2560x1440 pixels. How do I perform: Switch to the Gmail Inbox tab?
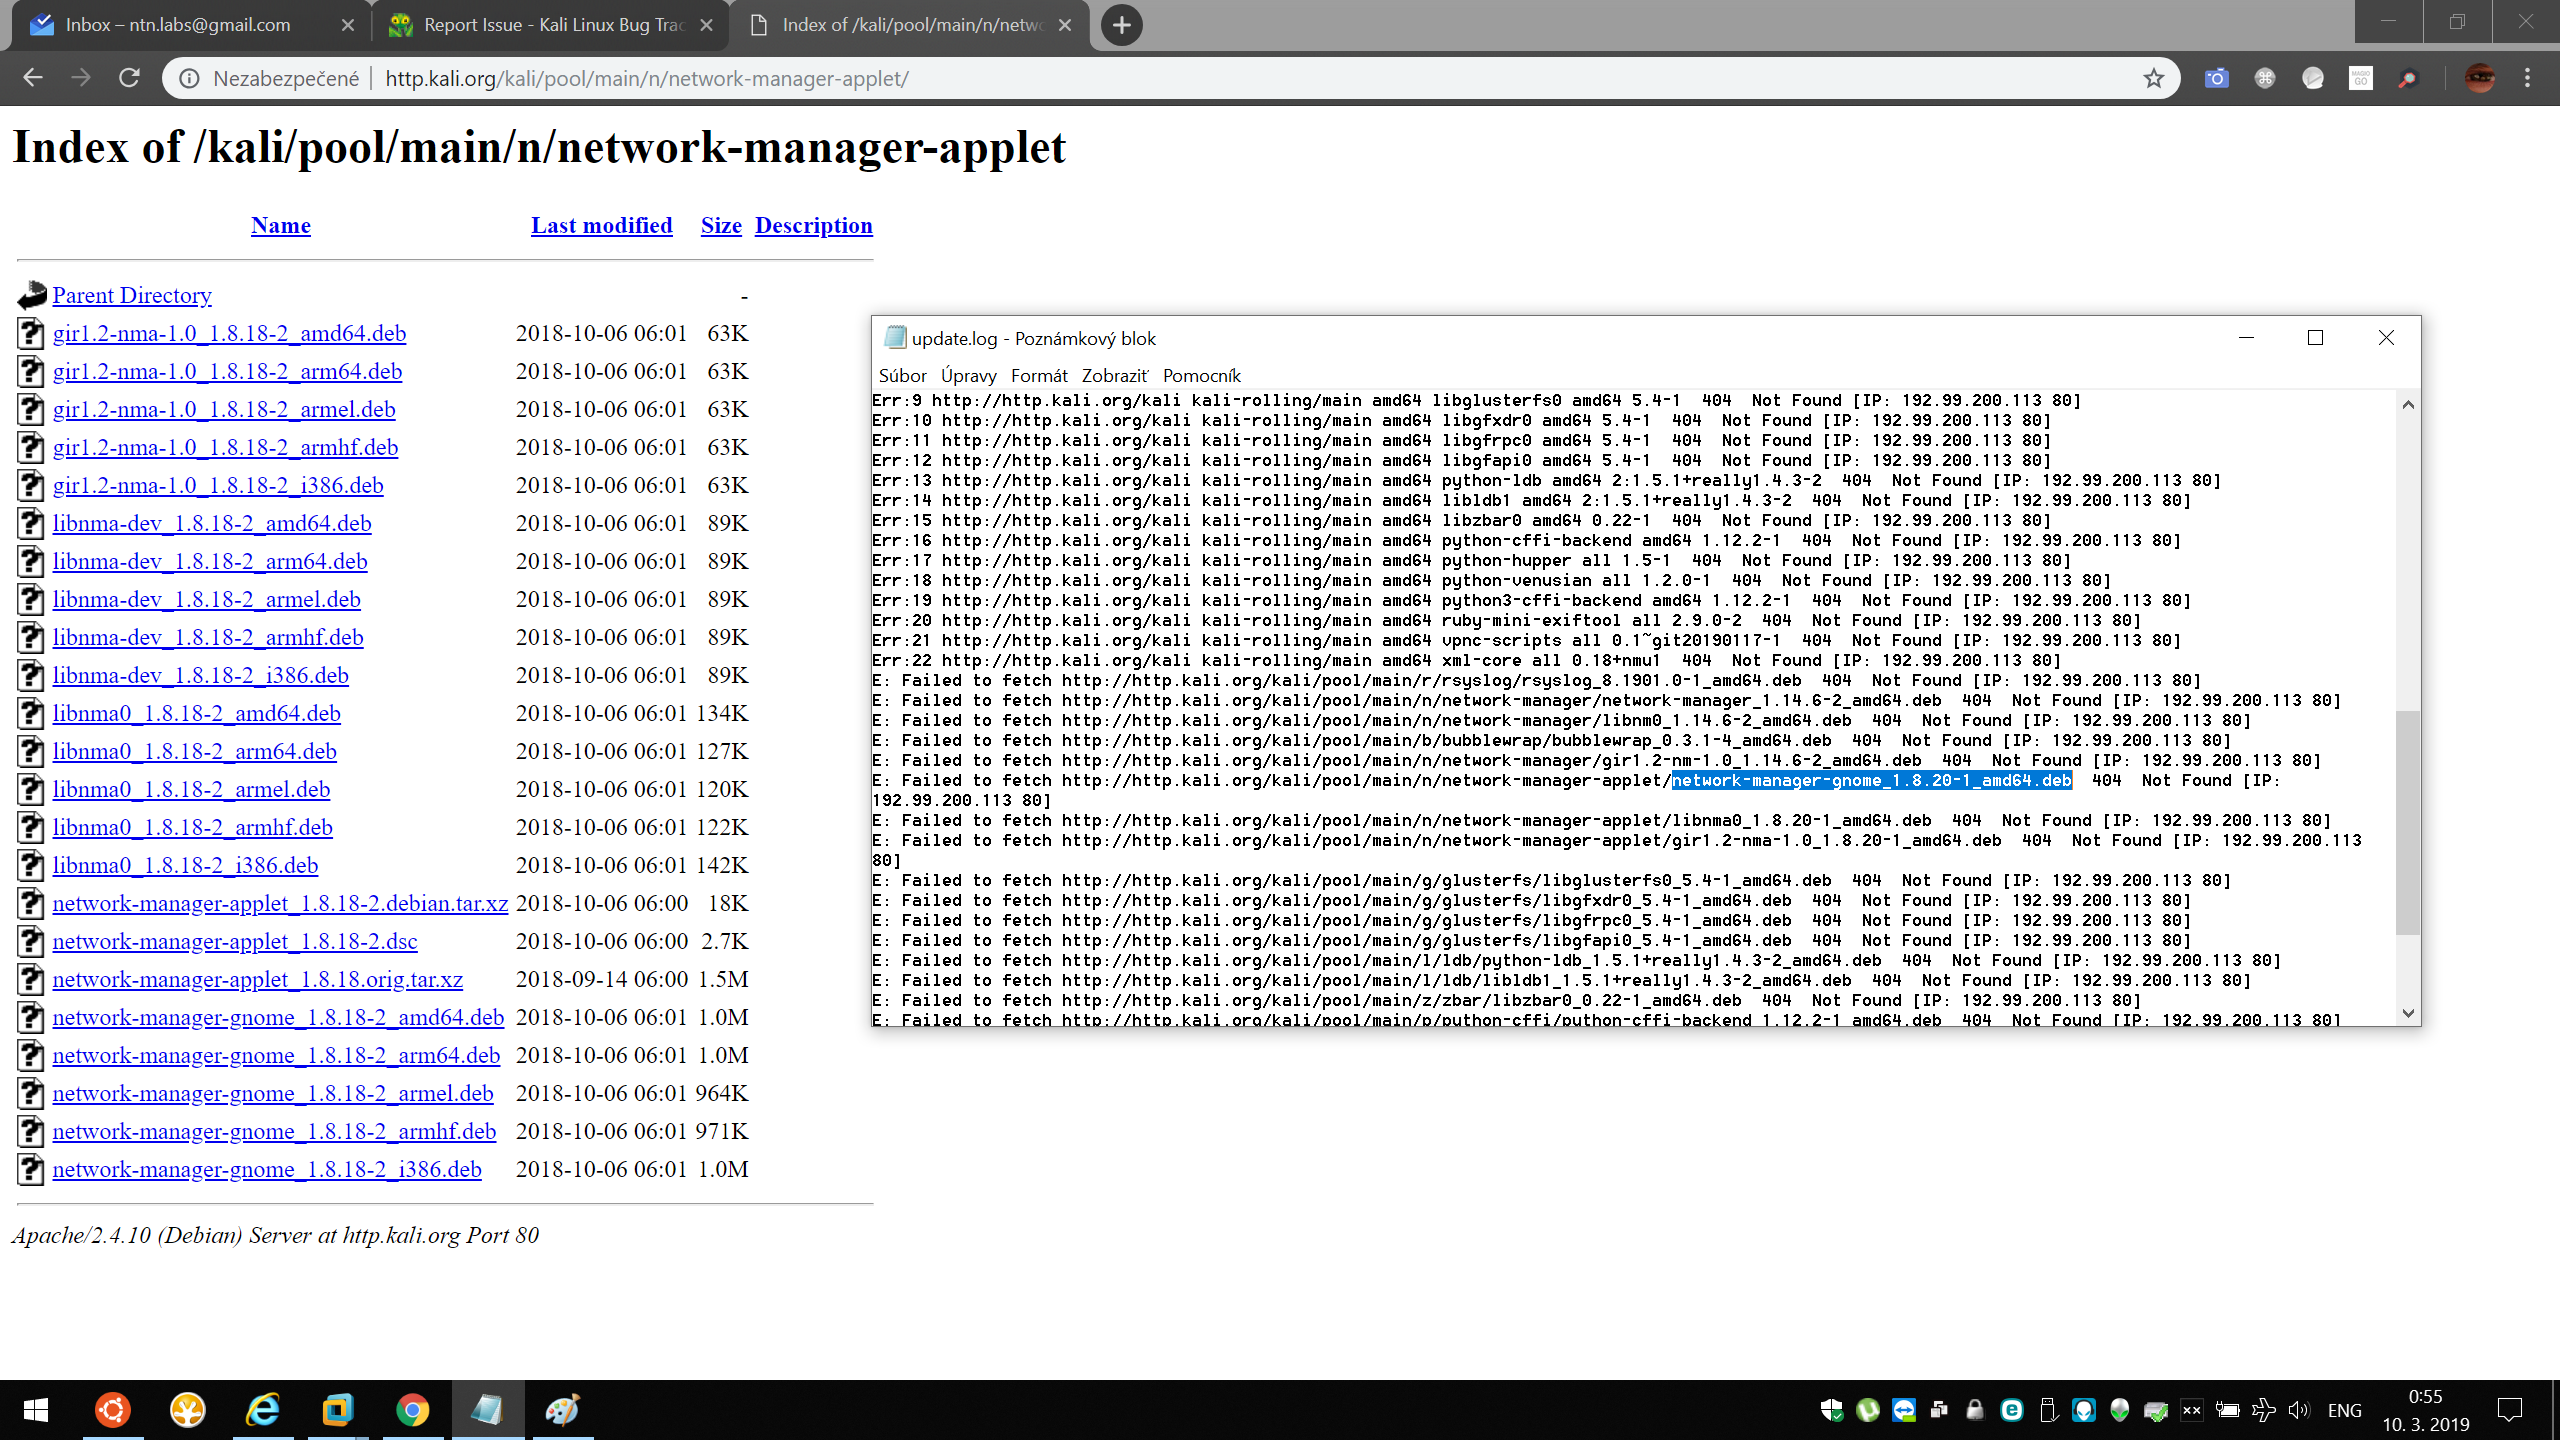(x=180, y=25)
